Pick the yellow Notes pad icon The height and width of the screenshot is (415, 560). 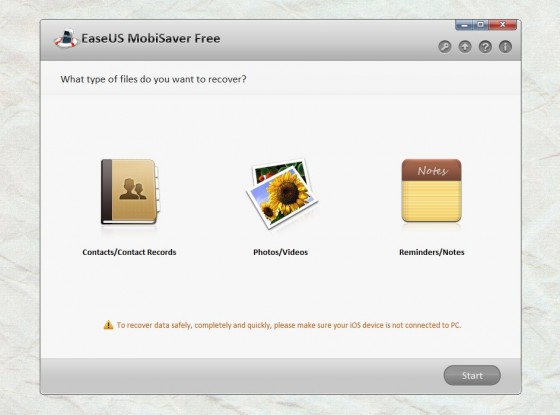pos(431,190)
